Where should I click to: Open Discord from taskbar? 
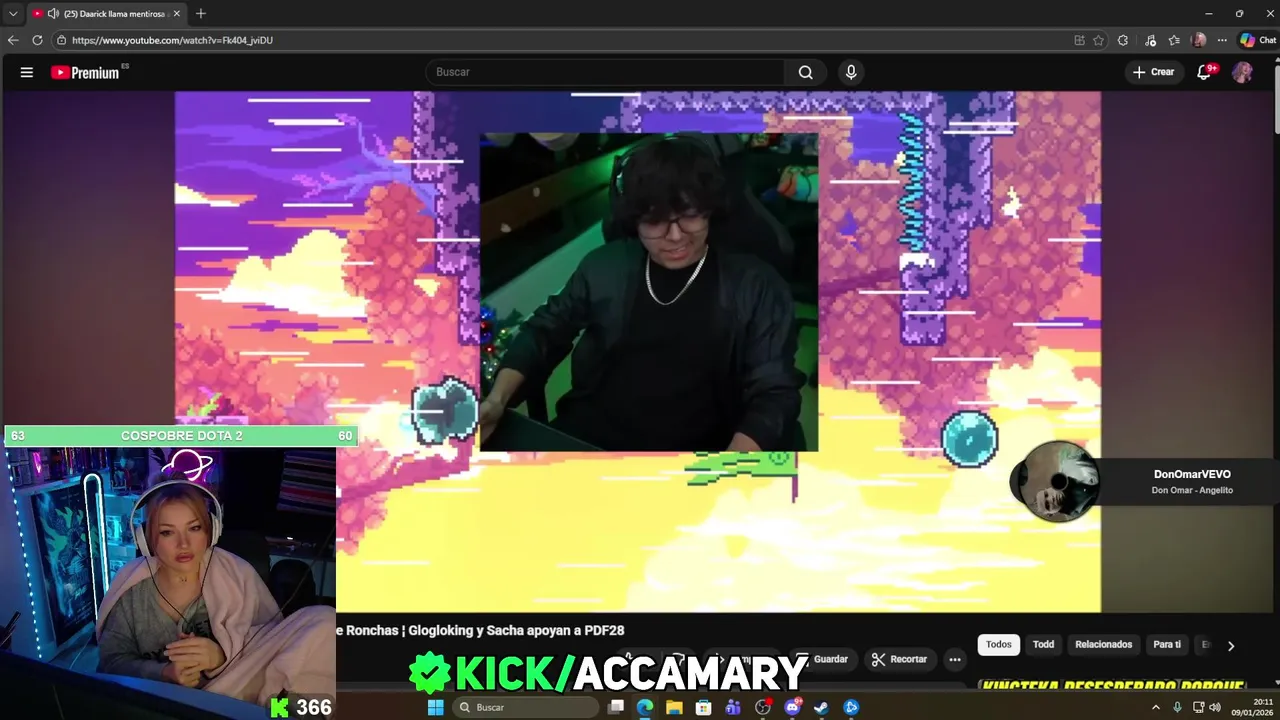(x=792, y=707)
